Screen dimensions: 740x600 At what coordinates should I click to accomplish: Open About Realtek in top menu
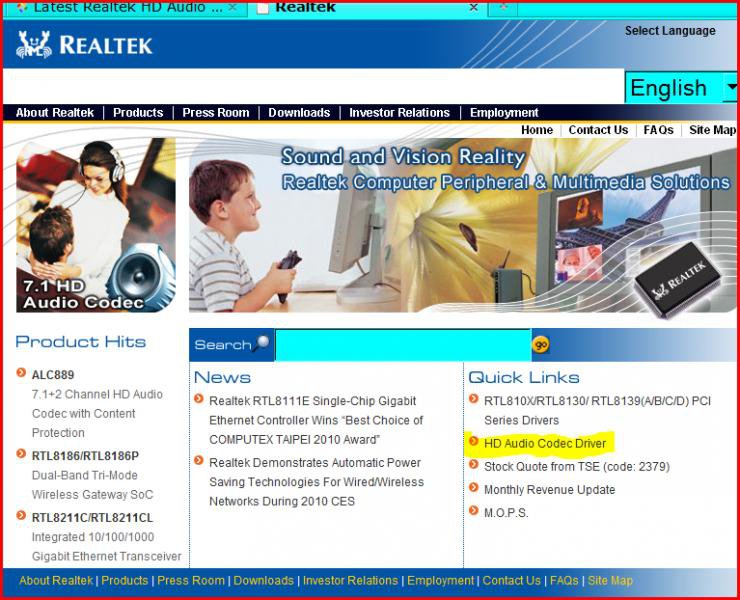click(x=55, y=113)
